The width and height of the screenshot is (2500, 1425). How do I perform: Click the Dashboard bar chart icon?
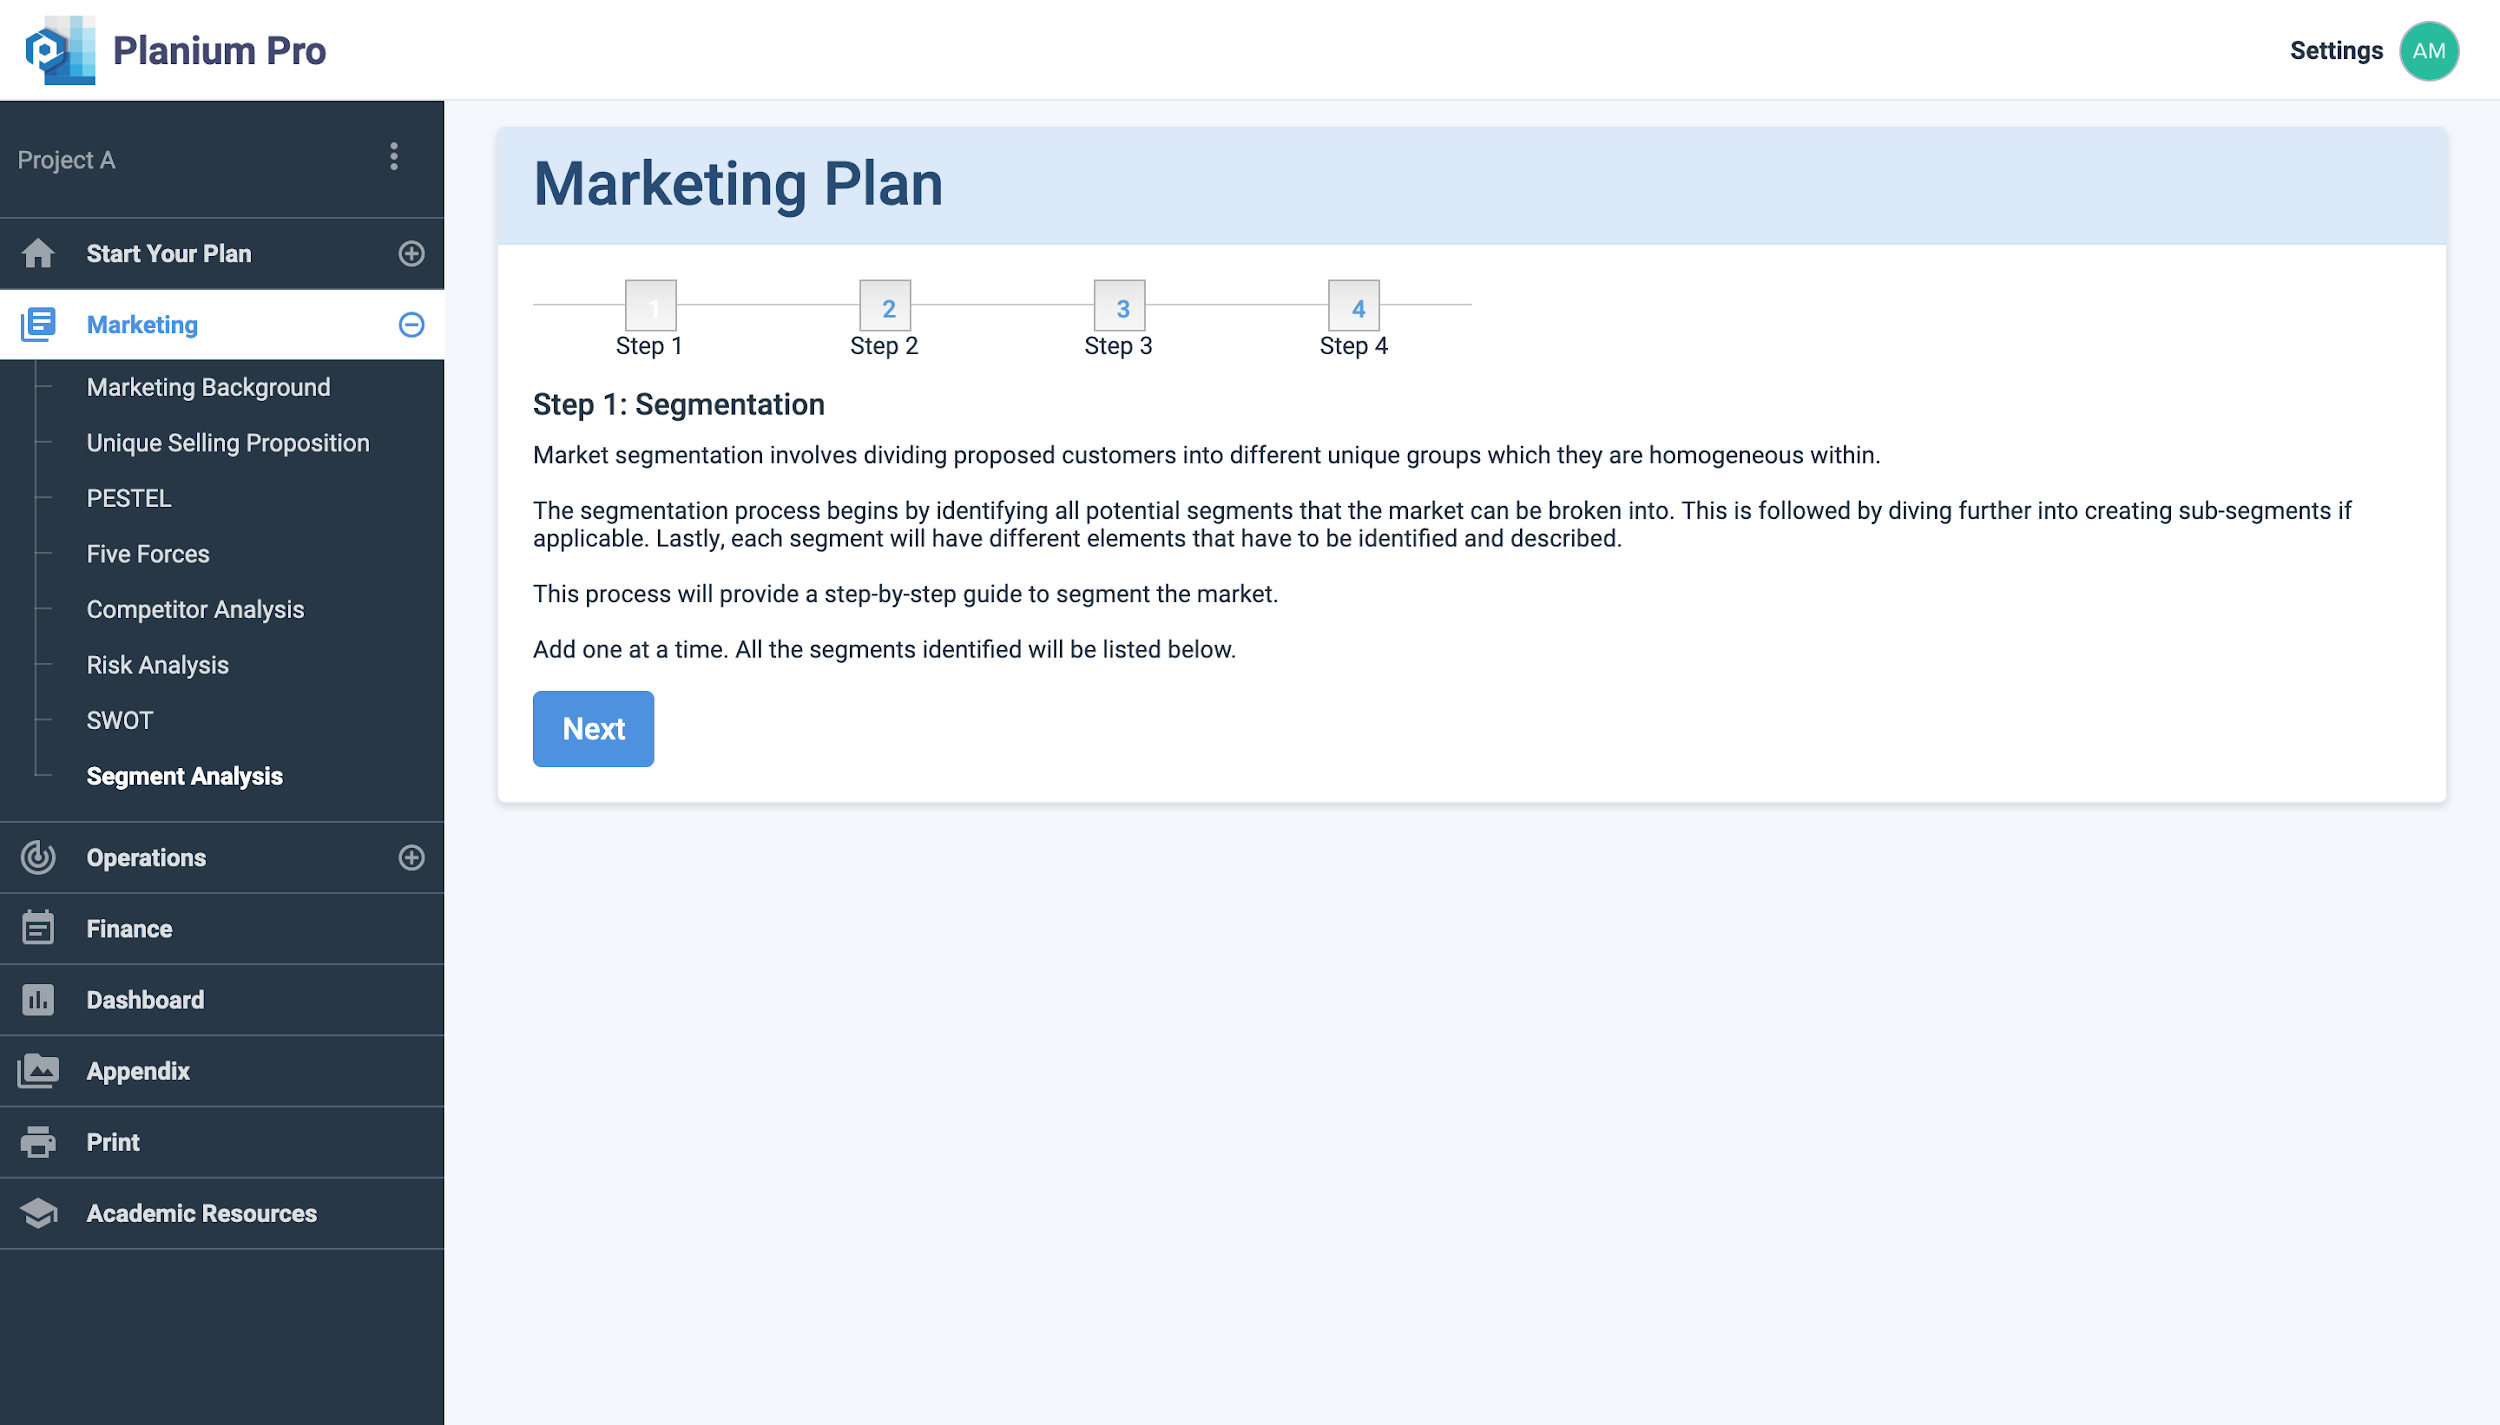[x=38, y=999]
